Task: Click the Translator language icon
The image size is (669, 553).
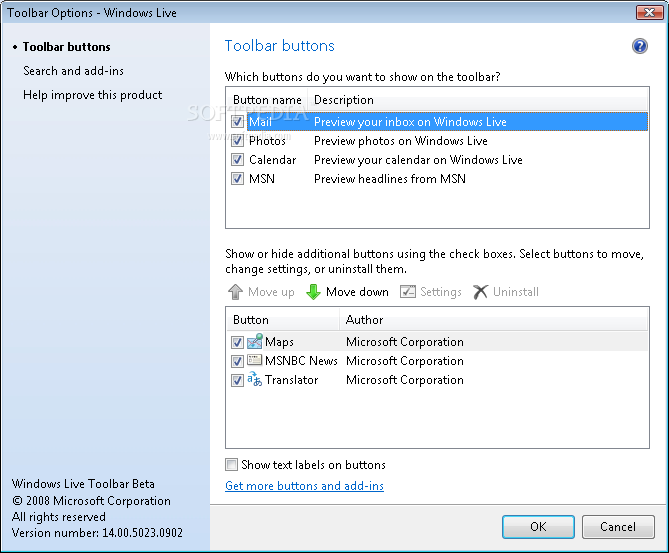Action: point(255,379)
